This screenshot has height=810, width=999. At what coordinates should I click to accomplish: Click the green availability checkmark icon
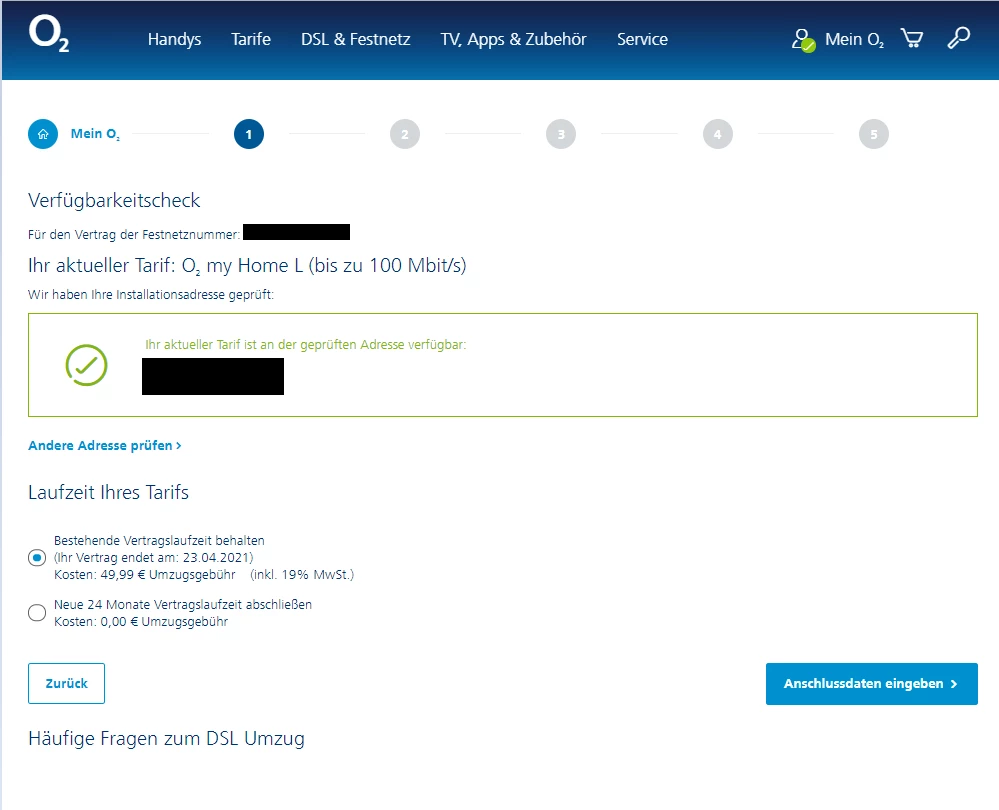pyautogui.click(x=87, y=365)
